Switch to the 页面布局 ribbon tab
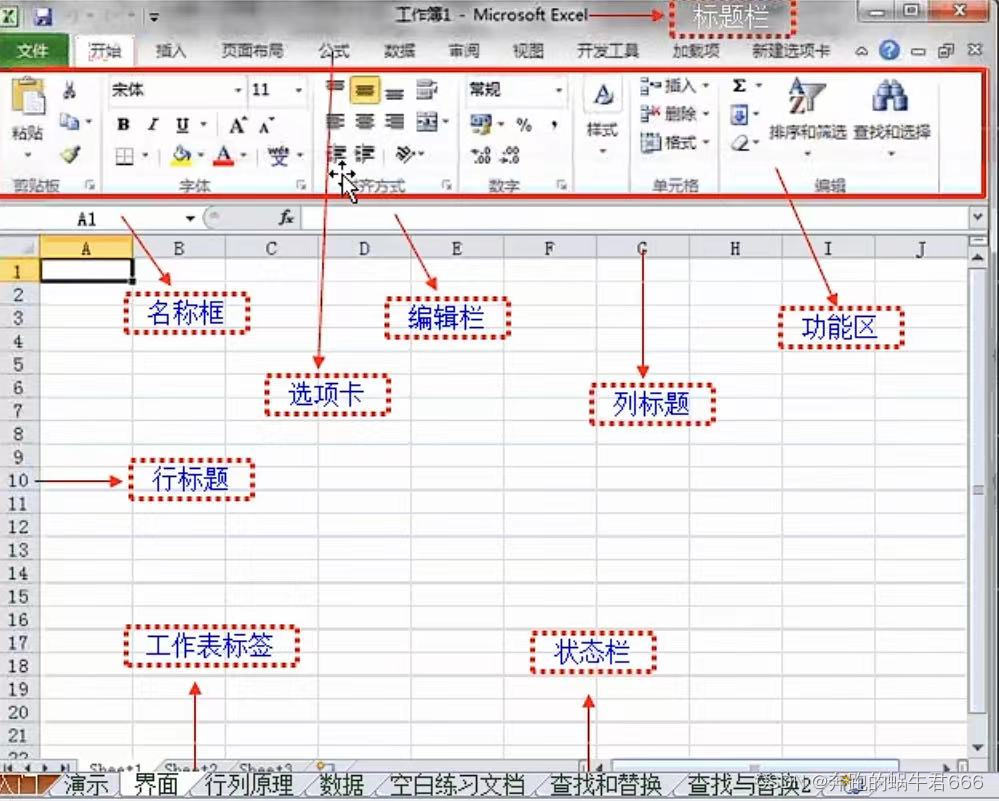Image resolution: width=999 pixels, height=801 pixels. pyautogui.click(x=252, y=50)
